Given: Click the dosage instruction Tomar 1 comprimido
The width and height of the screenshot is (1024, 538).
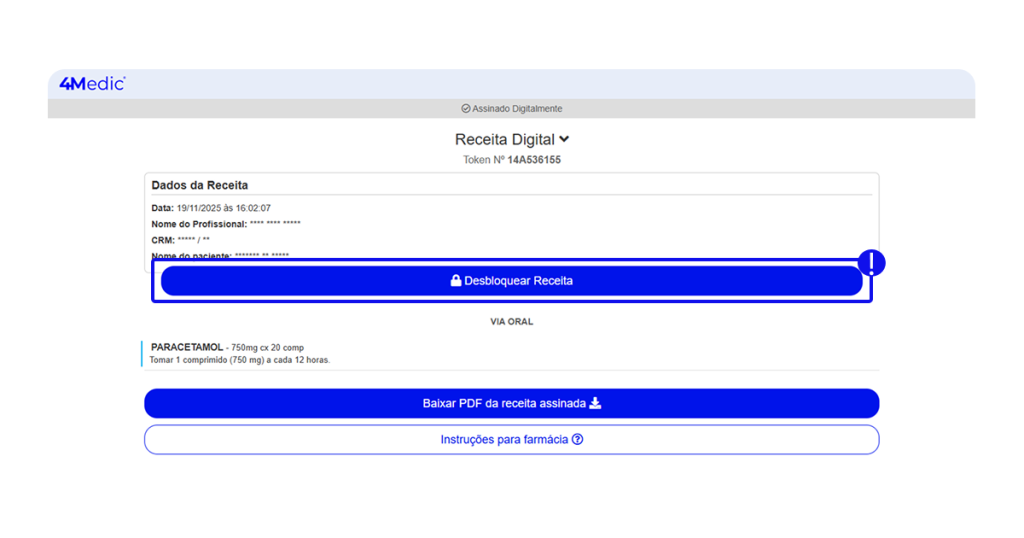Looking at the screenshot, I should tap(240, 359).
